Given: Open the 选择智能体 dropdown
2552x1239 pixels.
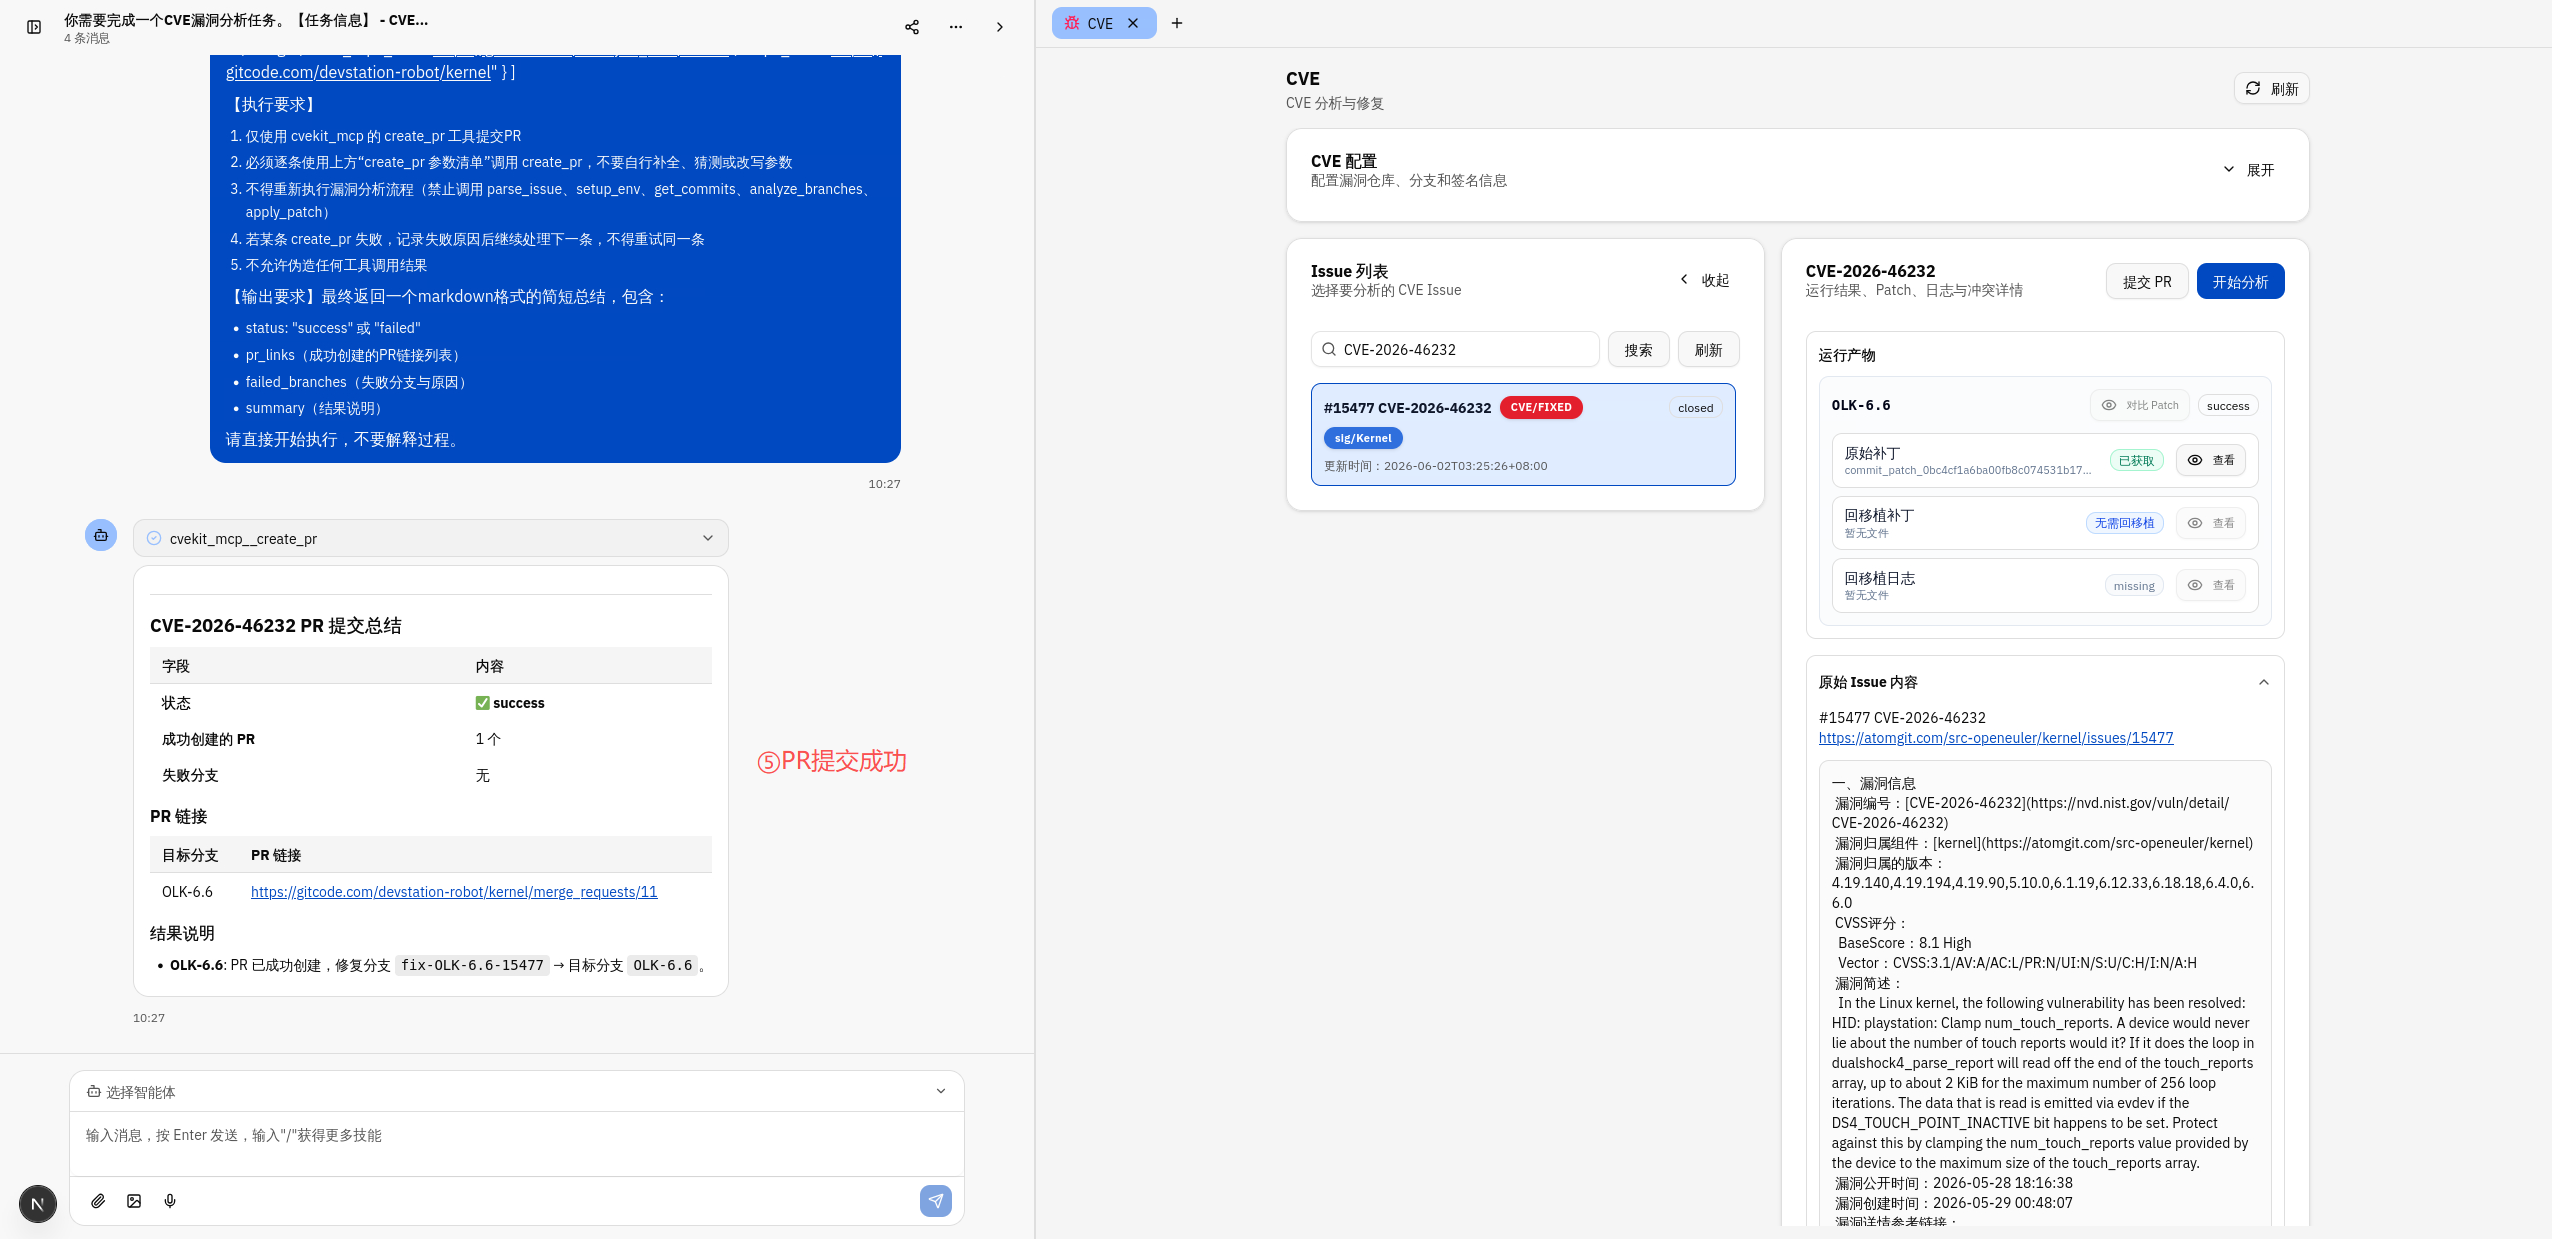Looking at the screenshot, I should coord(516,1092).
